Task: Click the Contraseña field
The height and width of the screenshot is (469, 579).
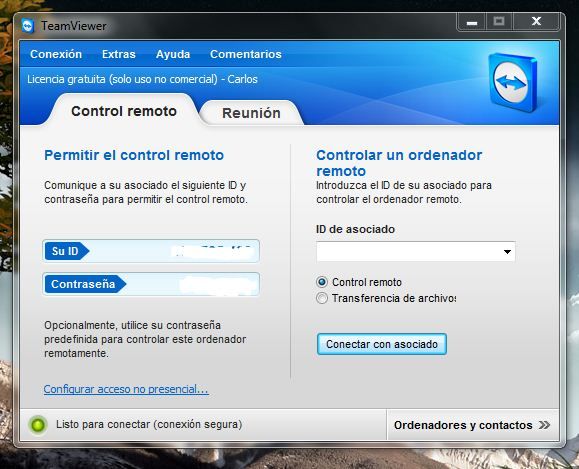Action: point(151,284)
